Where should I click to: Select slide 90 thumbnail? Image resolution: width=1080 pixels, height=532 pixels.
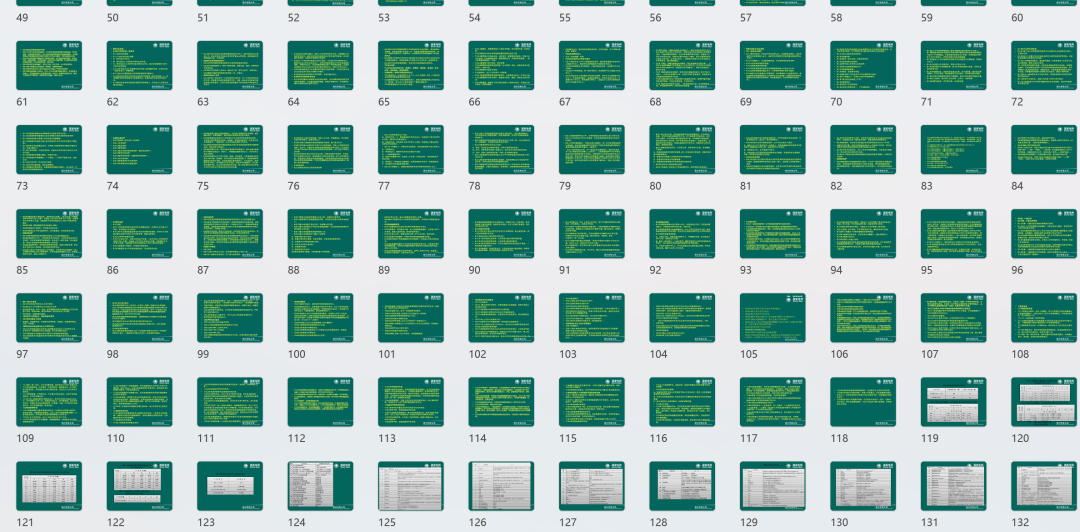click(x=501, y=234)
